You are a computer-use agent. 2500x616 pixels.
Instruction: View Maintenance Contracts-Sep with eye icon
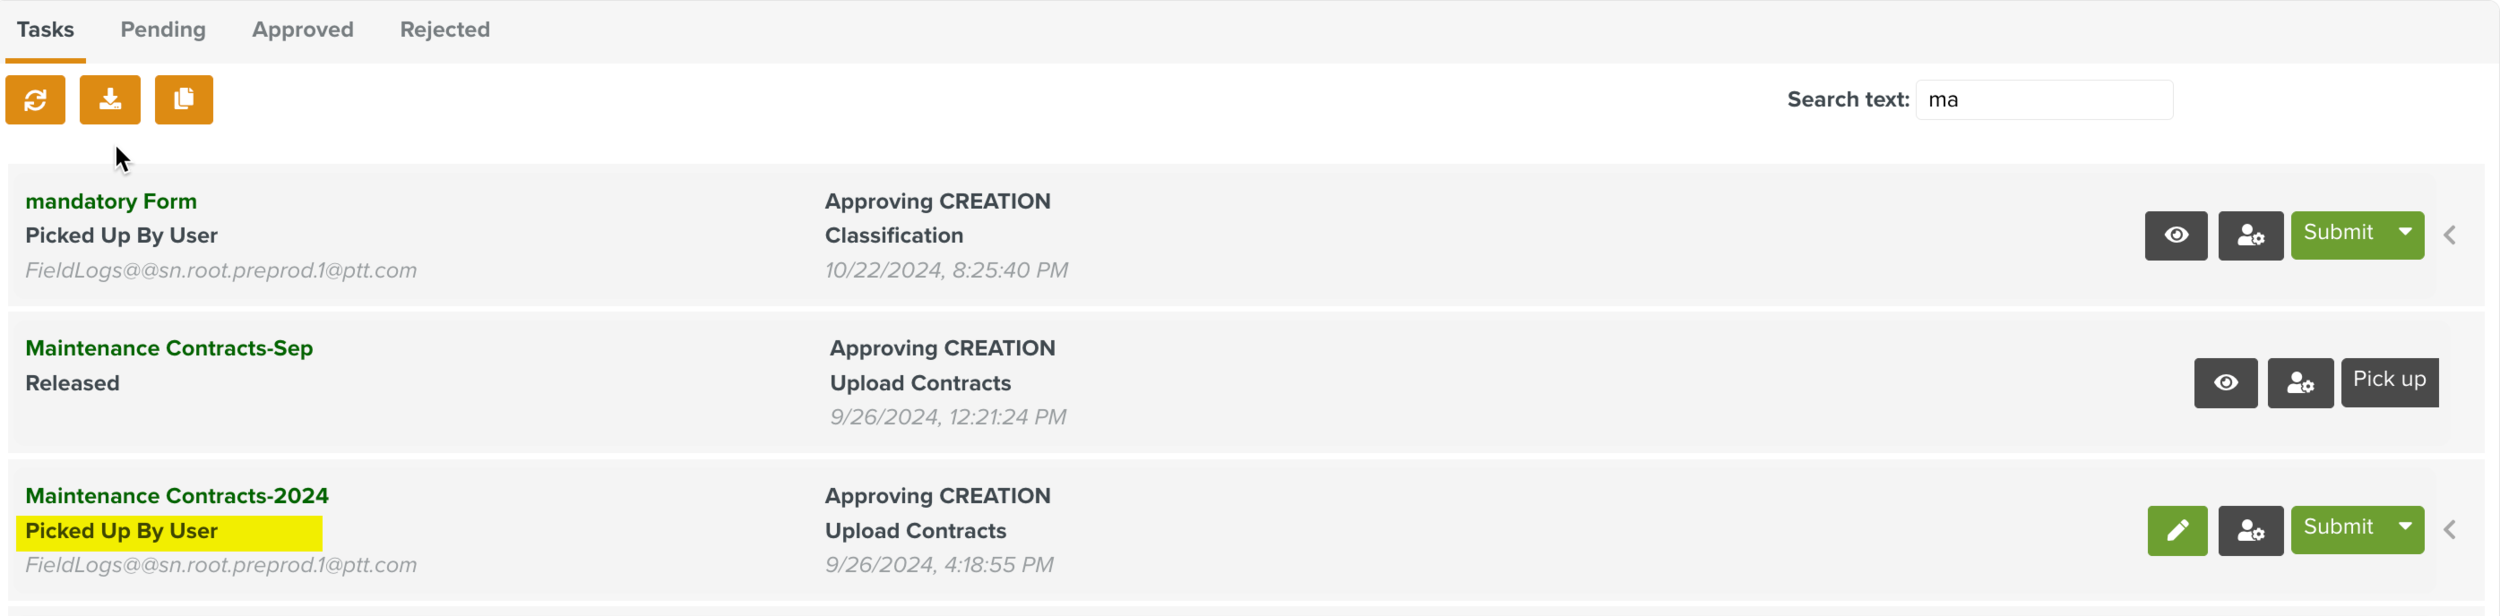(x=2225, y=383)
